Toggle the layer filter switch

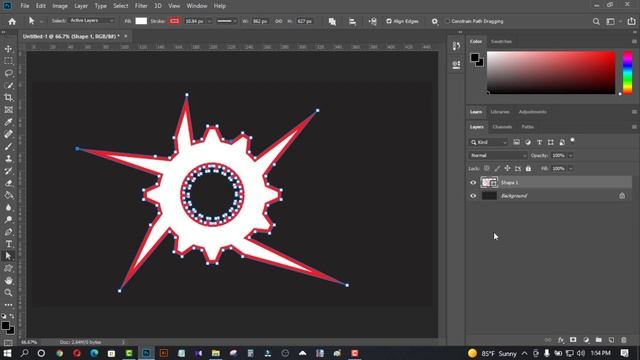572,140
